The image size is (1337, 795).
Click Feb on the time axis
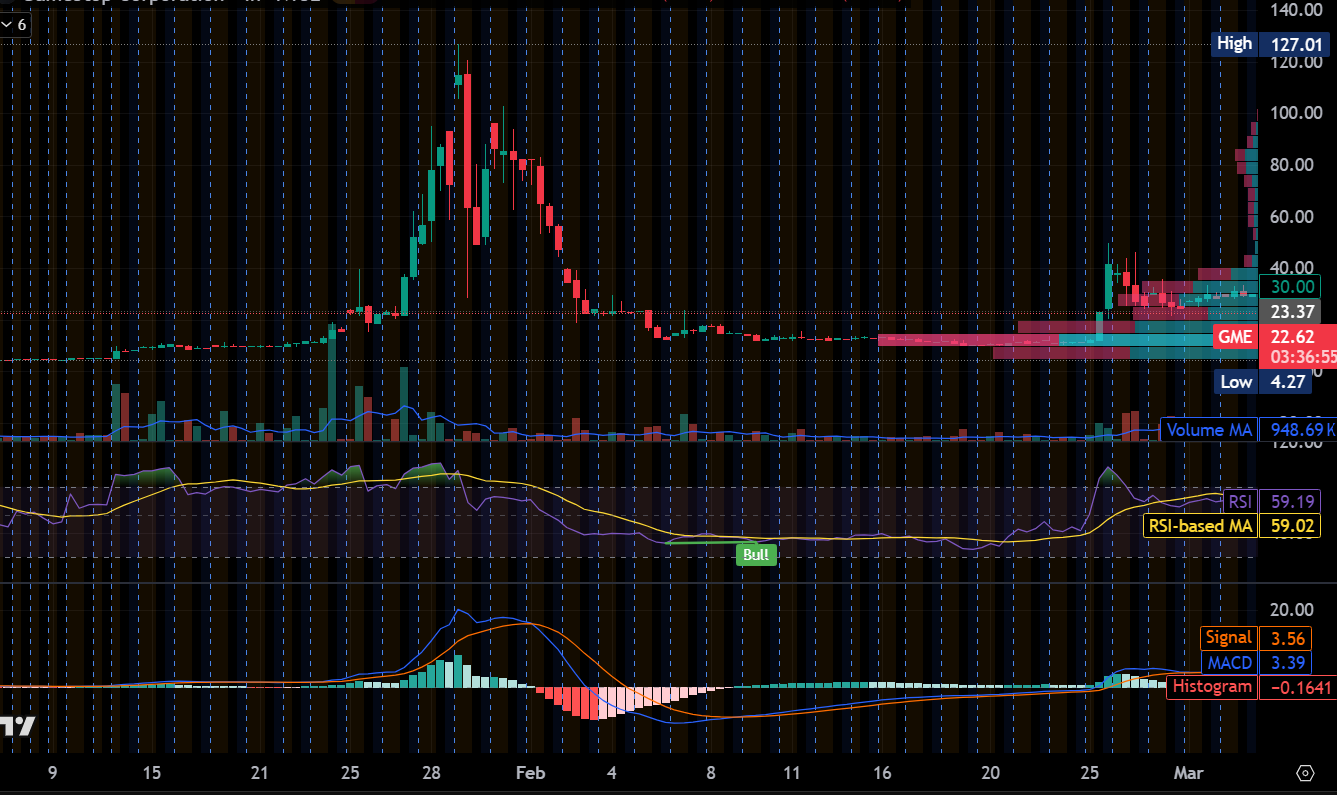531,773
